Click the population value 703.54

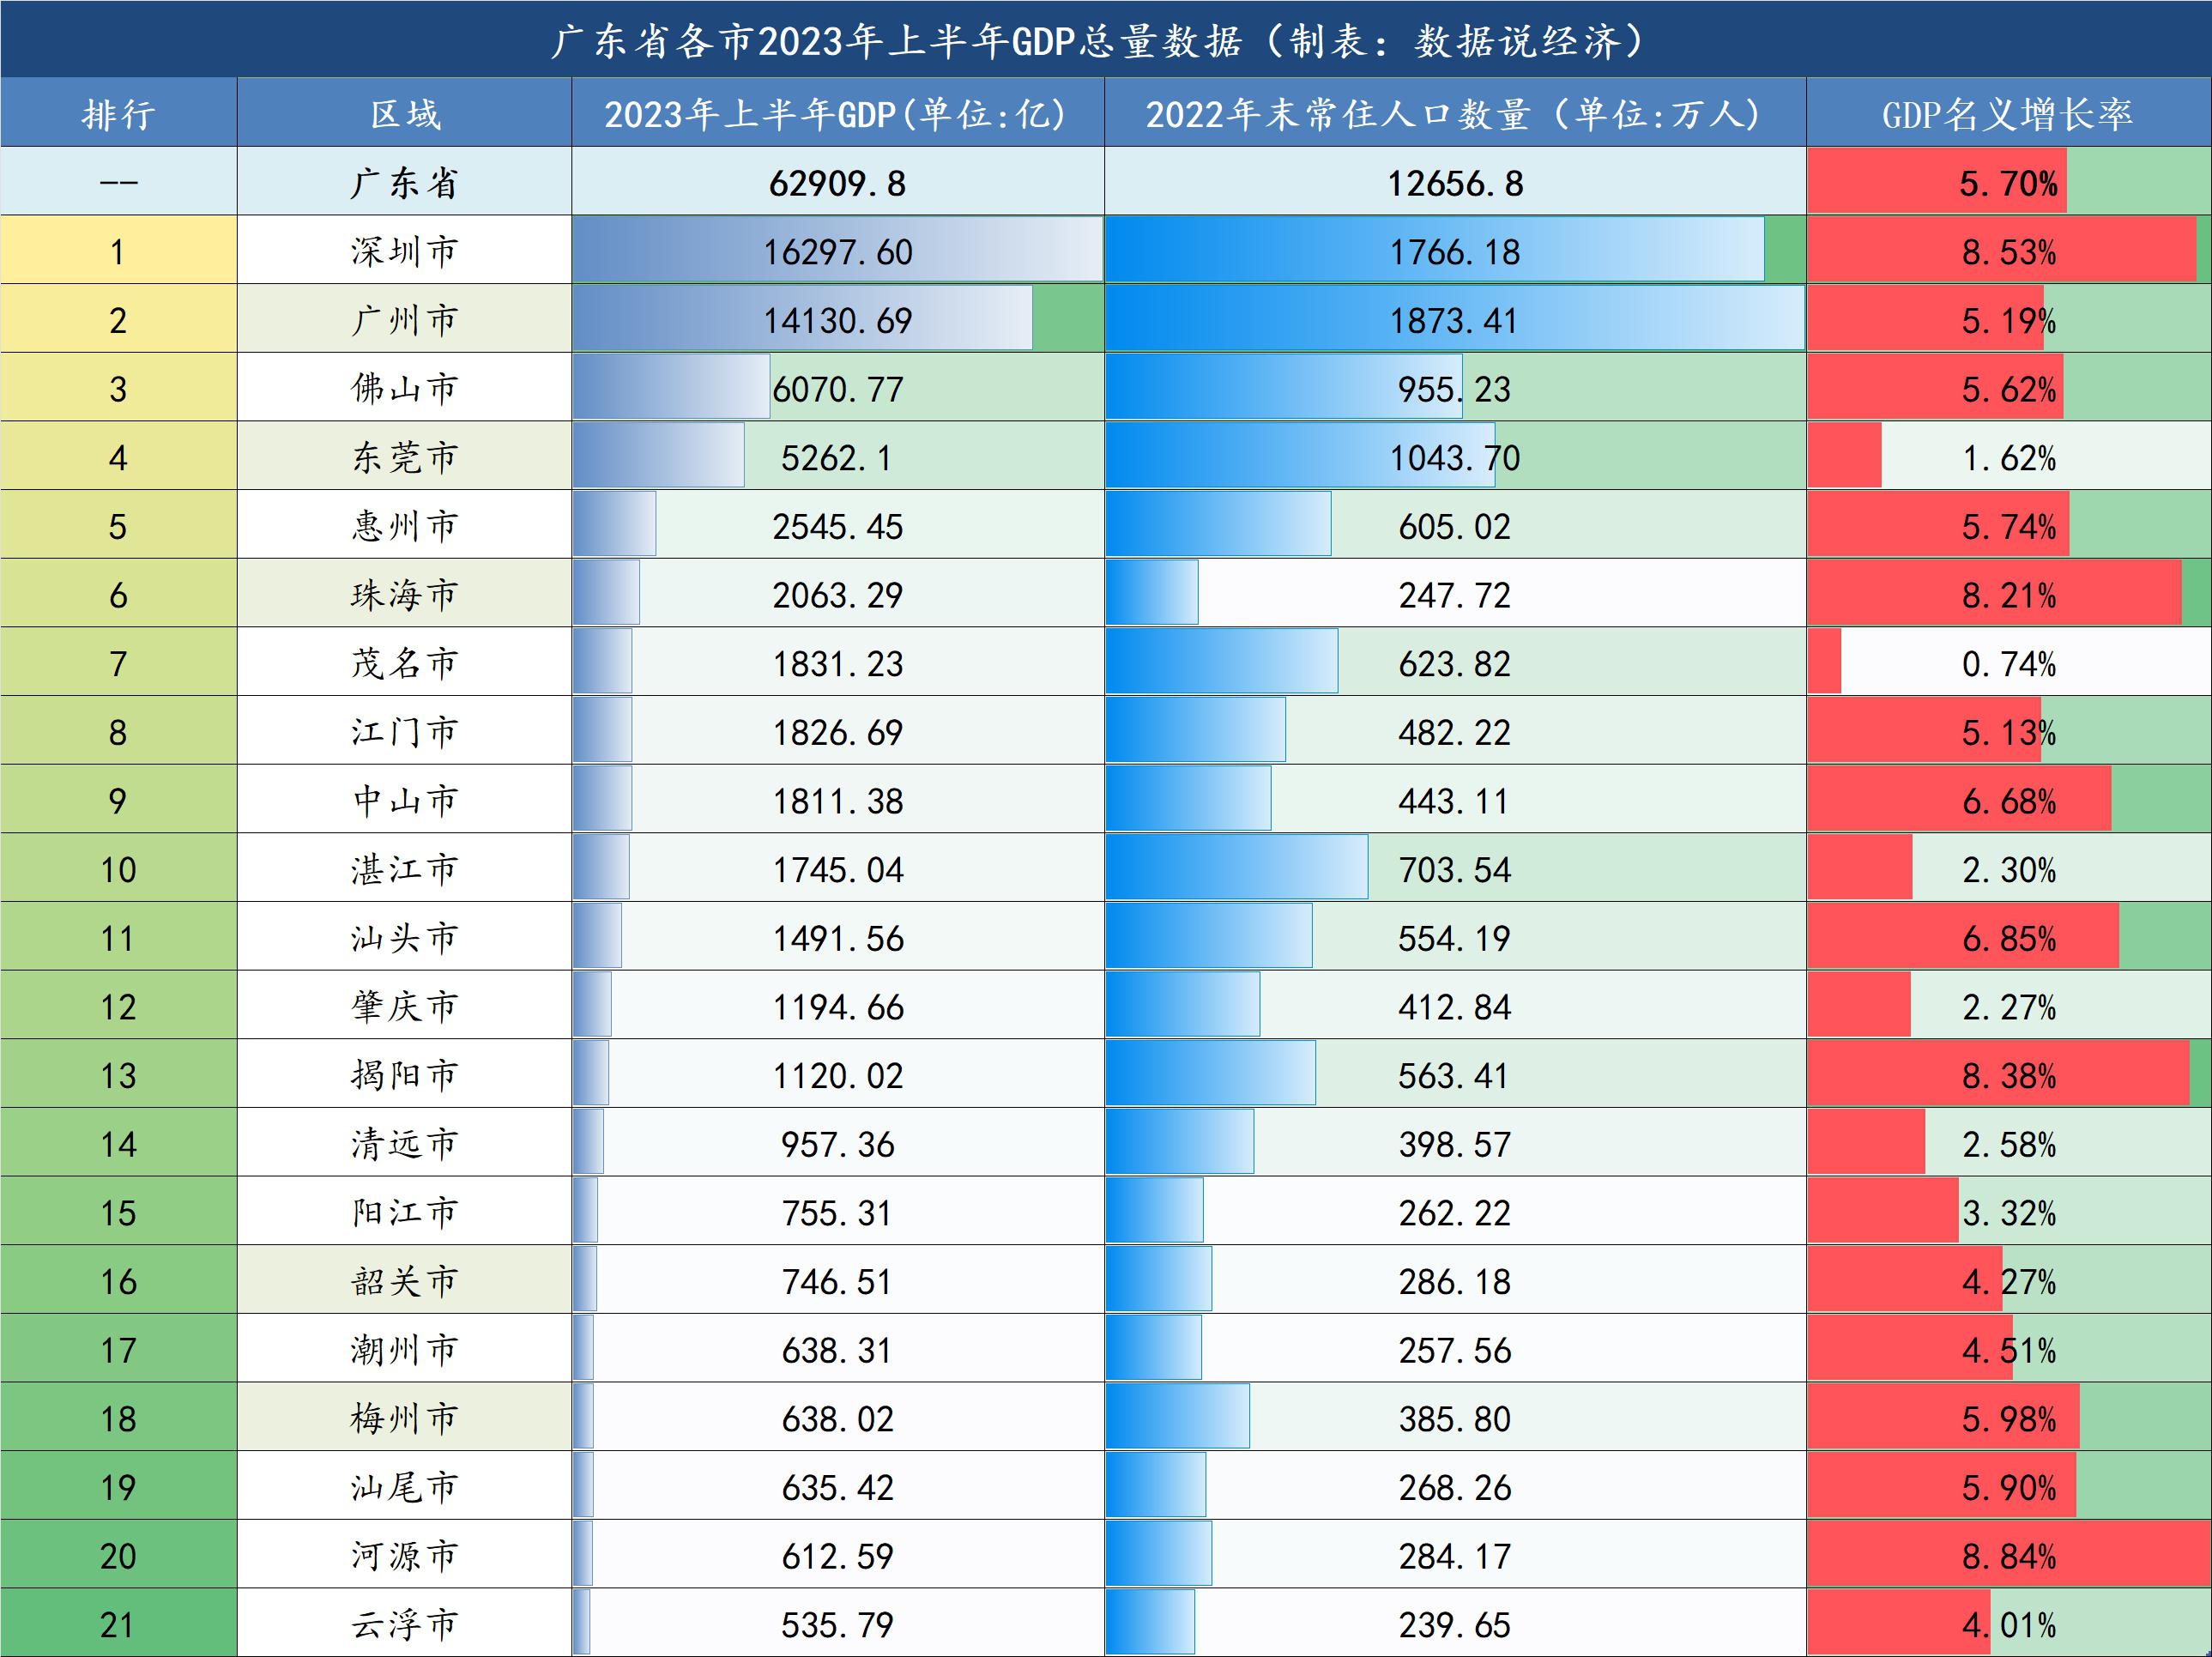point(1455,870)
